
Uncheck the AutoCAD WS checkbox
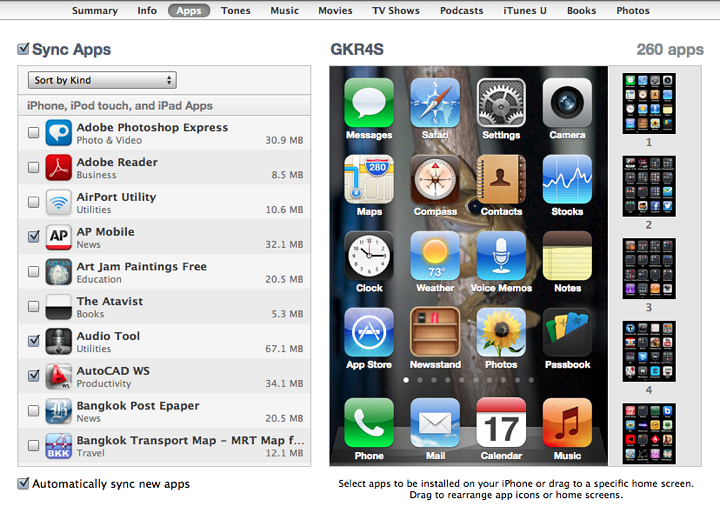point(34,376)
